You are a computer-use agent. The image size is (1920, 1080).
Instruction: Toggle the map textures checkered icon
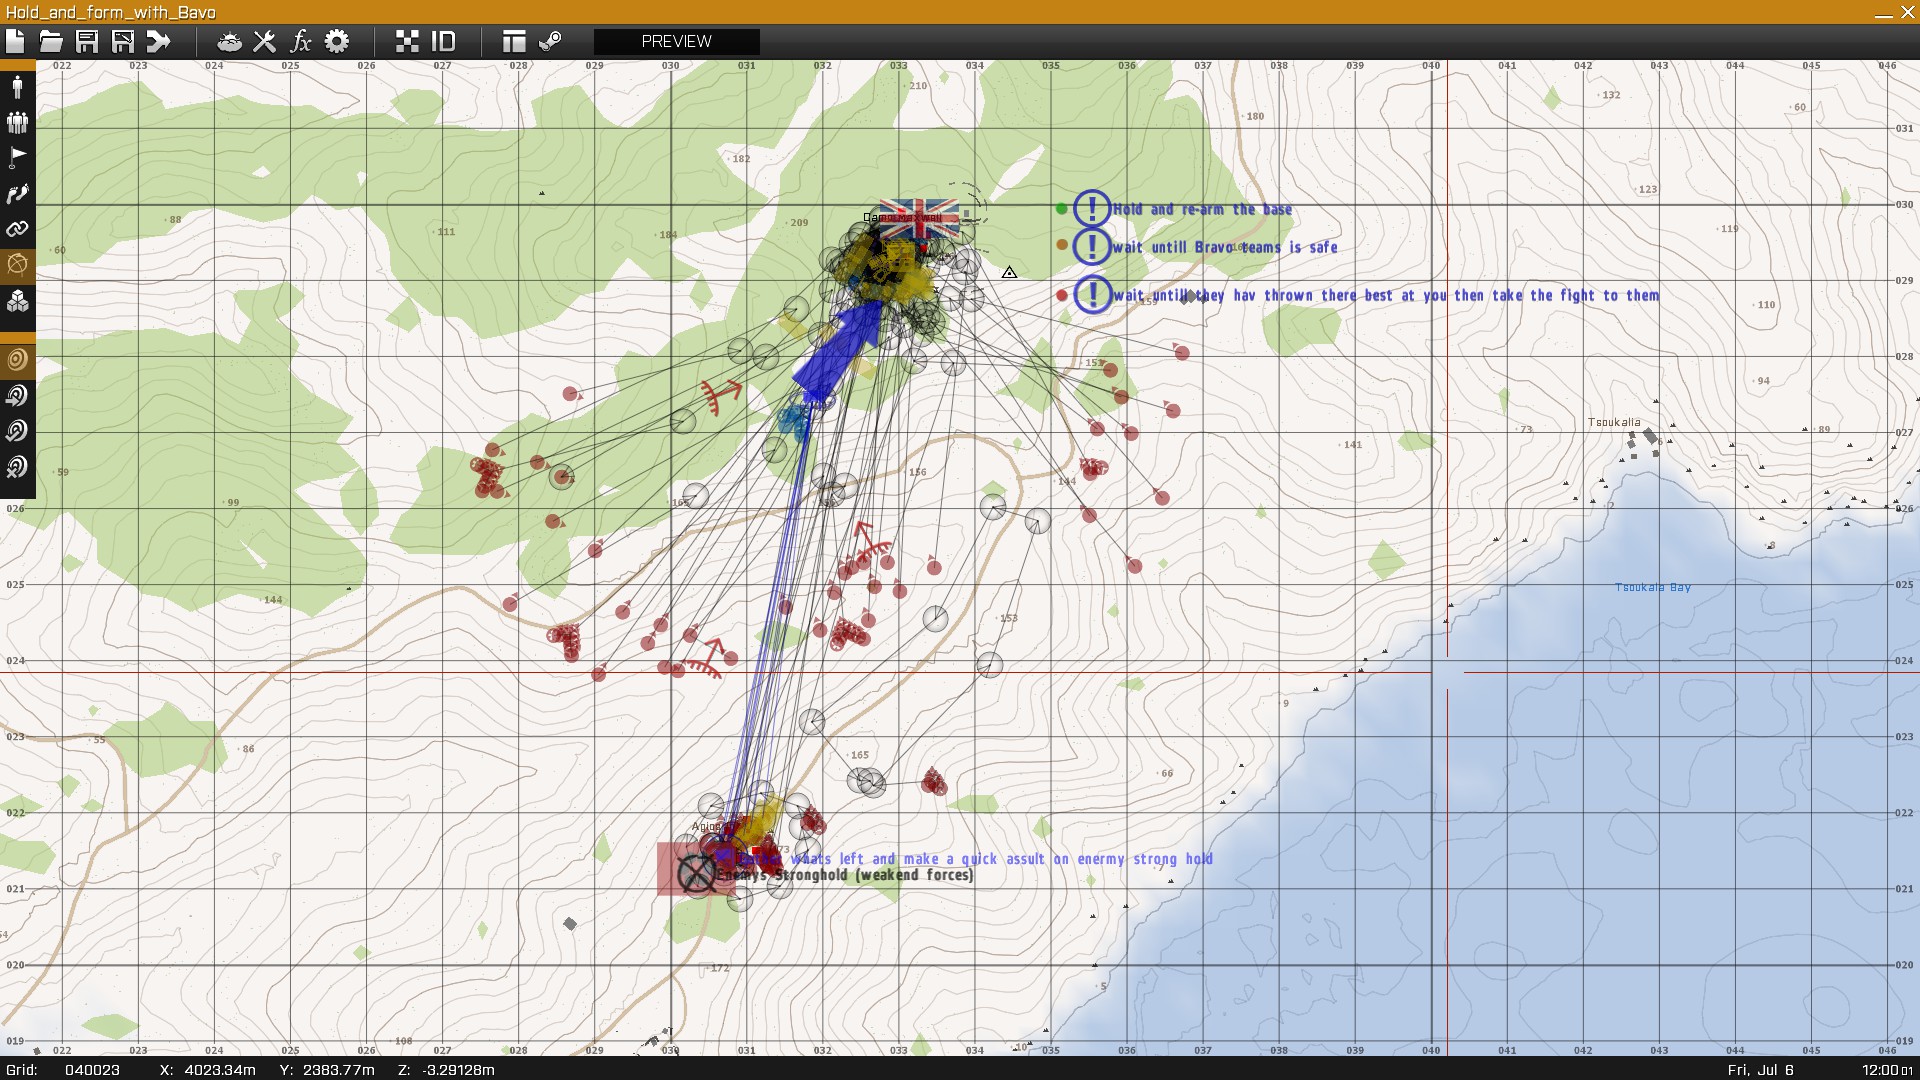[x=407, y=41]
